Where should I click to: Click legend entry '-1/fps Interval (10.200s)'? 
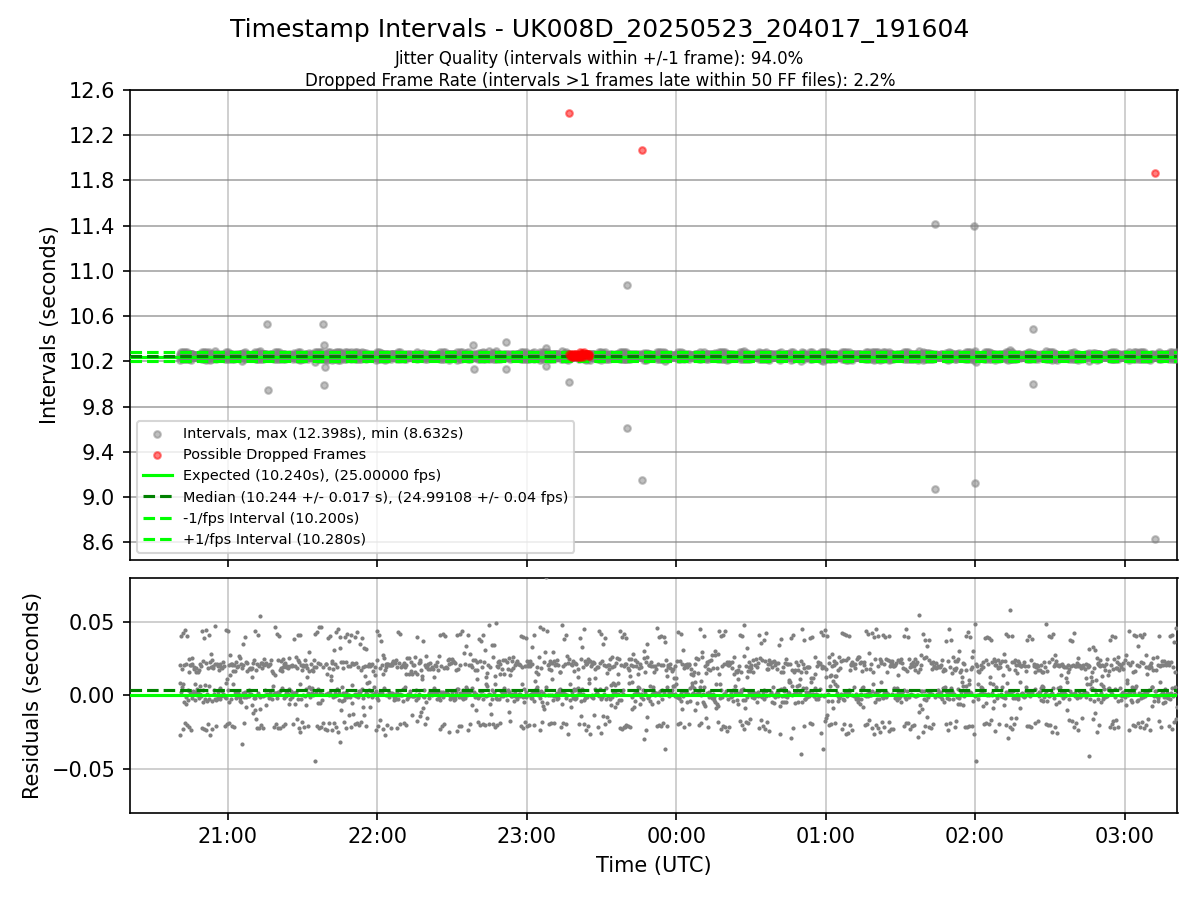271,518
